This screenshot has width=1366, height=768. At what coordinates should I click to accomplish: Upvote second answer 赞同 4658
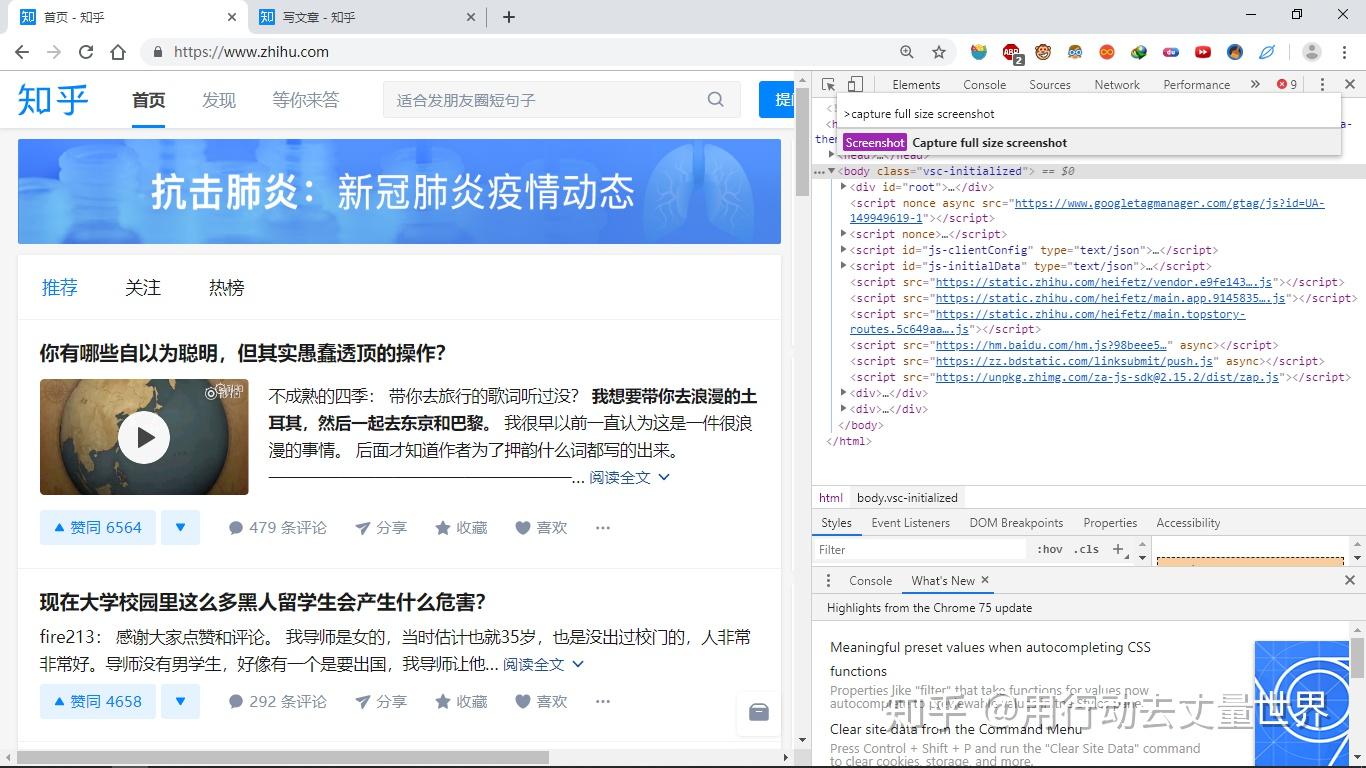[98, 701]
